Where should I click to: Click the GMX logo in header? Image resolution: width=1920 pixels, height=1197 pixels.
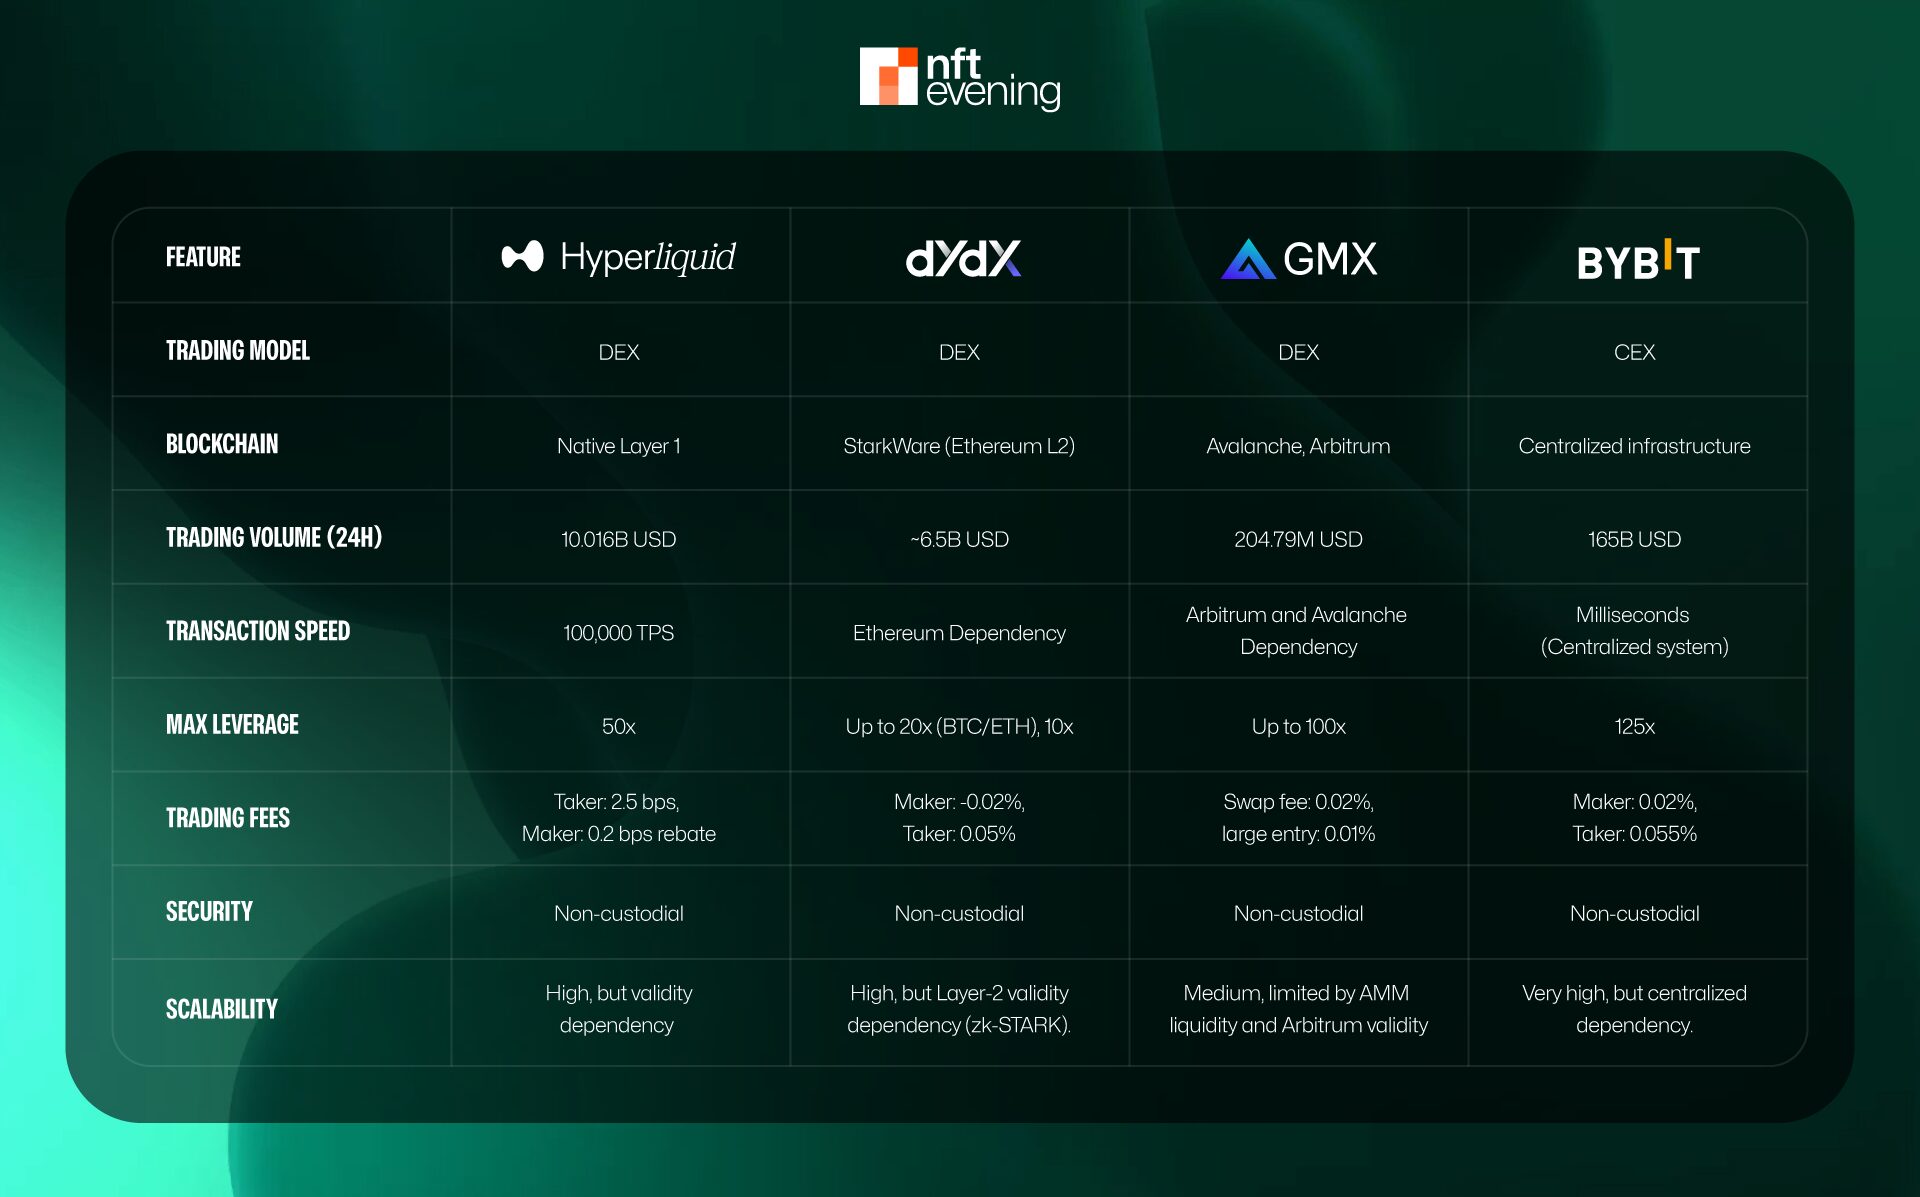[1298, 259]
